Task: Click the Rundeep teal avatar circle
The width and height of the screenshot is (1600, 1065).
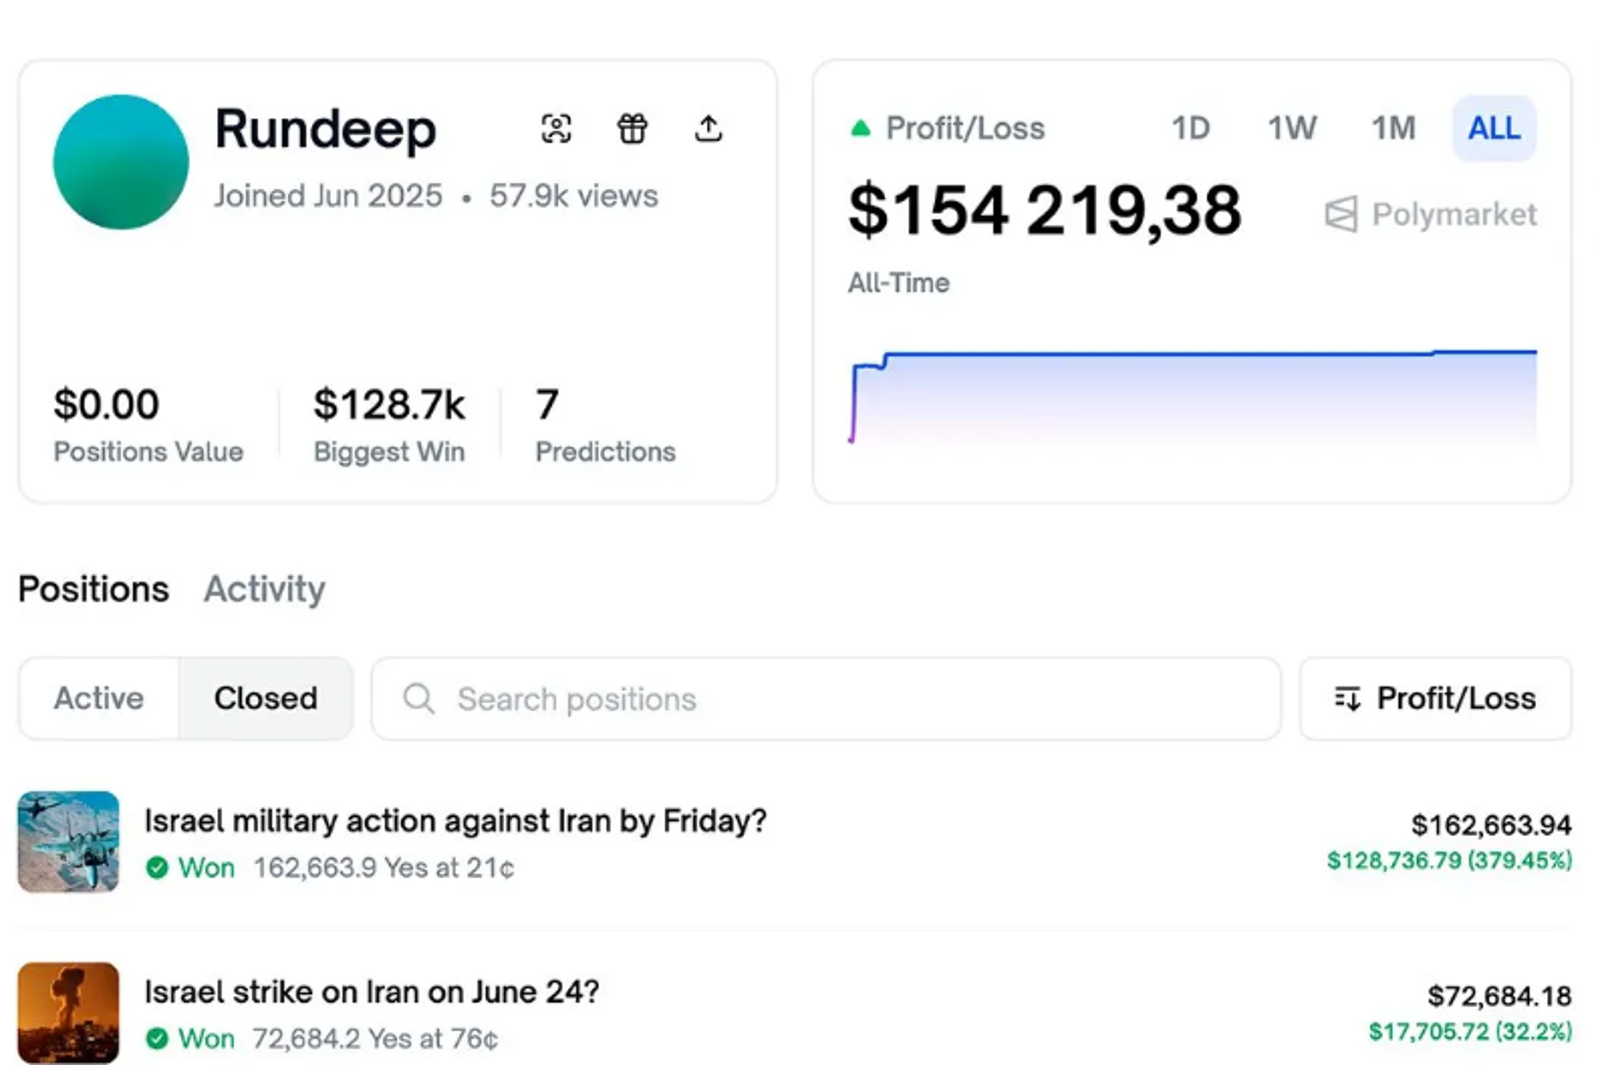Action: coord(121,162)
